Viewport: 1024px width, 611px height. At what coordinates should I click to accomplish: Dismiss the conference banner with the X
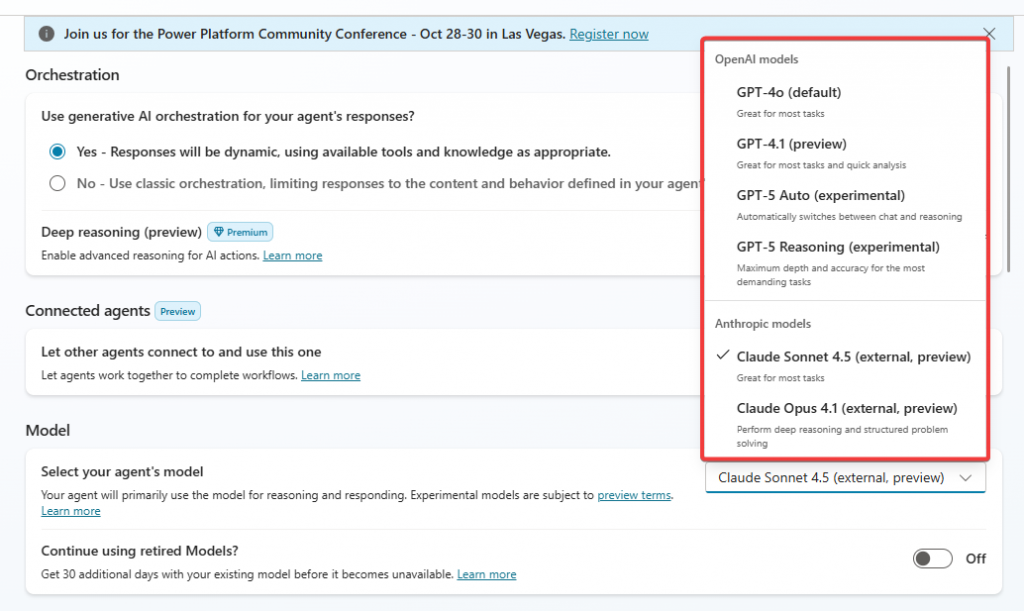tap(989, 33)
